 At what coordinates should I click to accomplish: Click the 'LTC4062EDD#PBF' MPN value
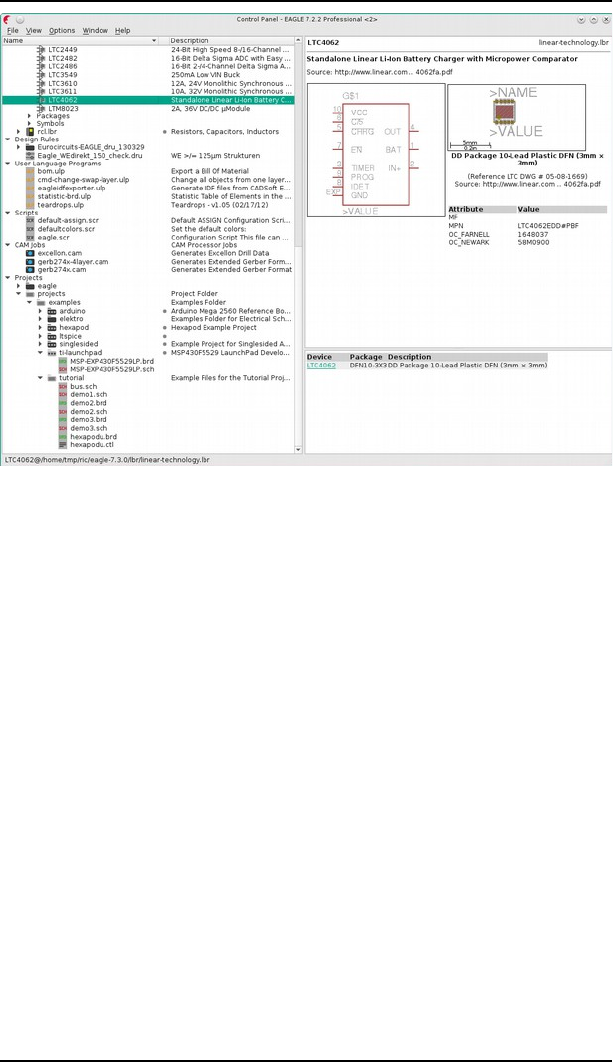[x=548, y=226]
